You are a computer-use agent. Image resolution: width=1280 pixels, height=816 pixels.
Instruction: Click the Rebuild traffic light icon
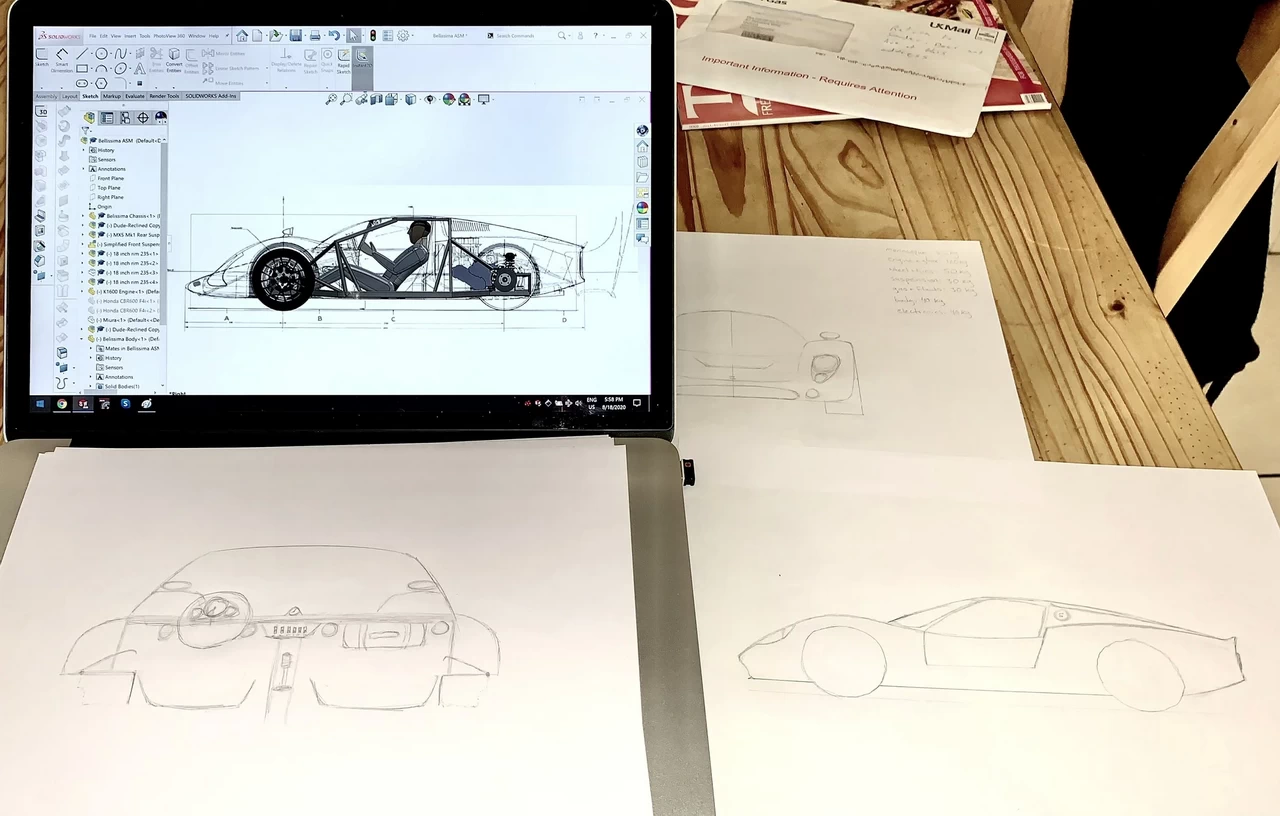373,36
